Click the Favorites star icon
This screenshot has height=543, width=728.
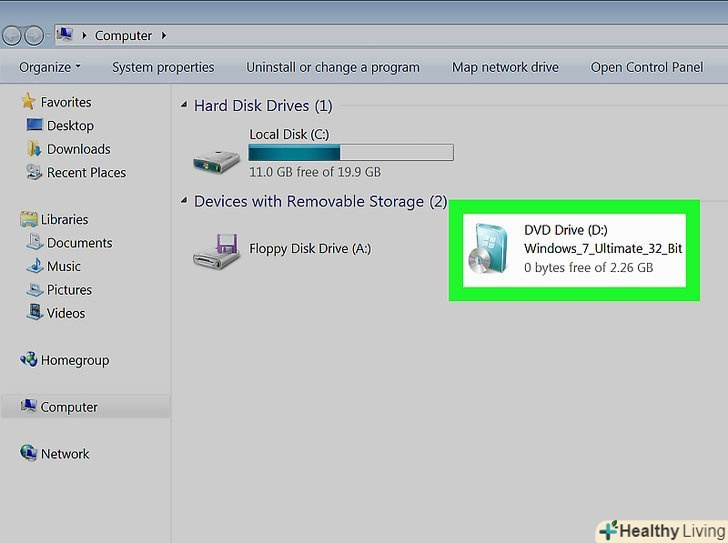pyautogui.click(x=28, y=101)
